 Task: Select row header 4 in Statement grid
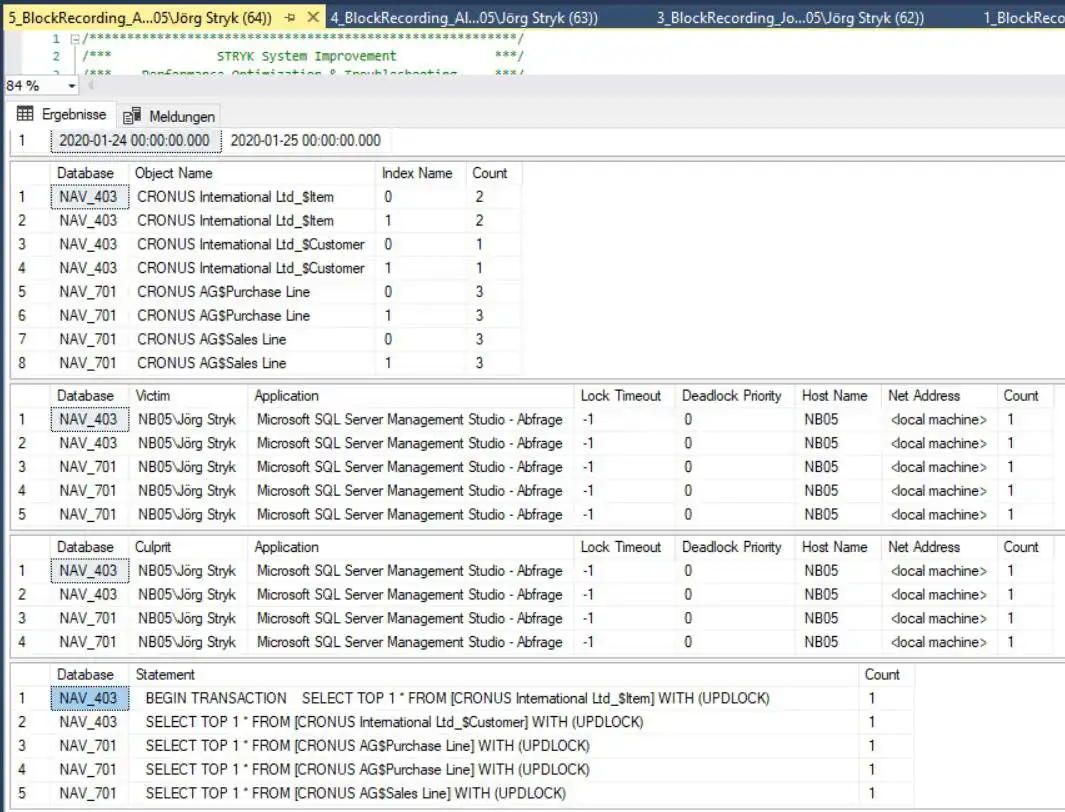point(30,770)
